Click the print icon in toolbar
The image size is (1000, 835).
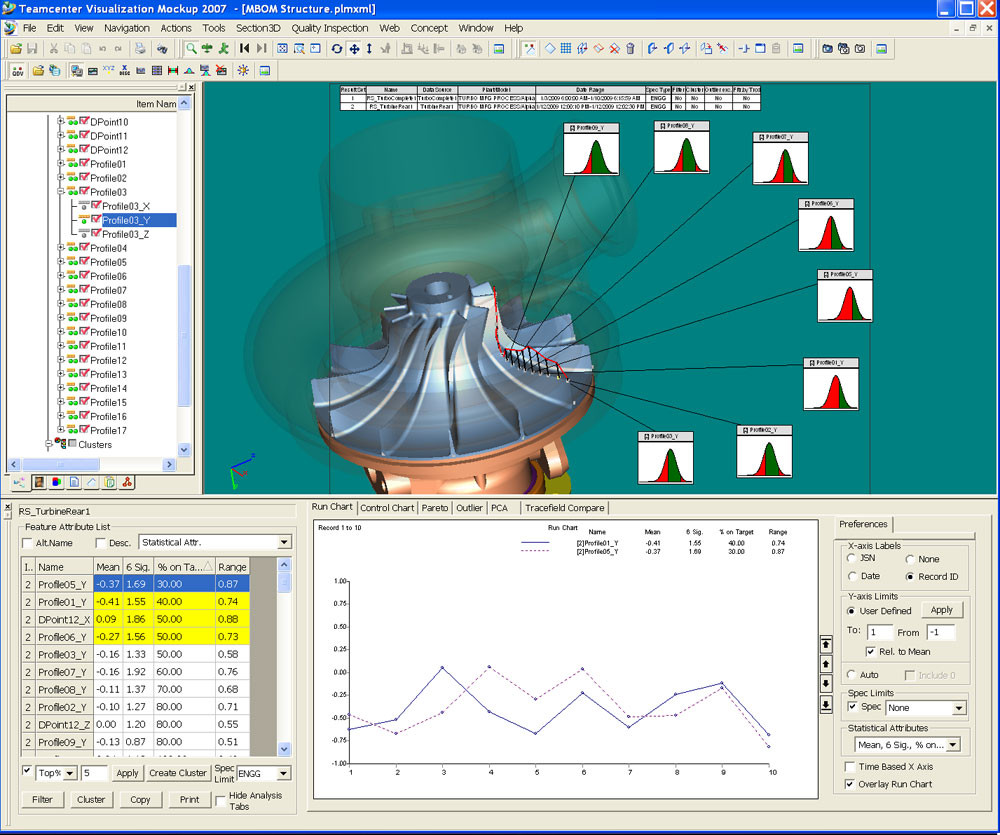click(x=140, y=48)
